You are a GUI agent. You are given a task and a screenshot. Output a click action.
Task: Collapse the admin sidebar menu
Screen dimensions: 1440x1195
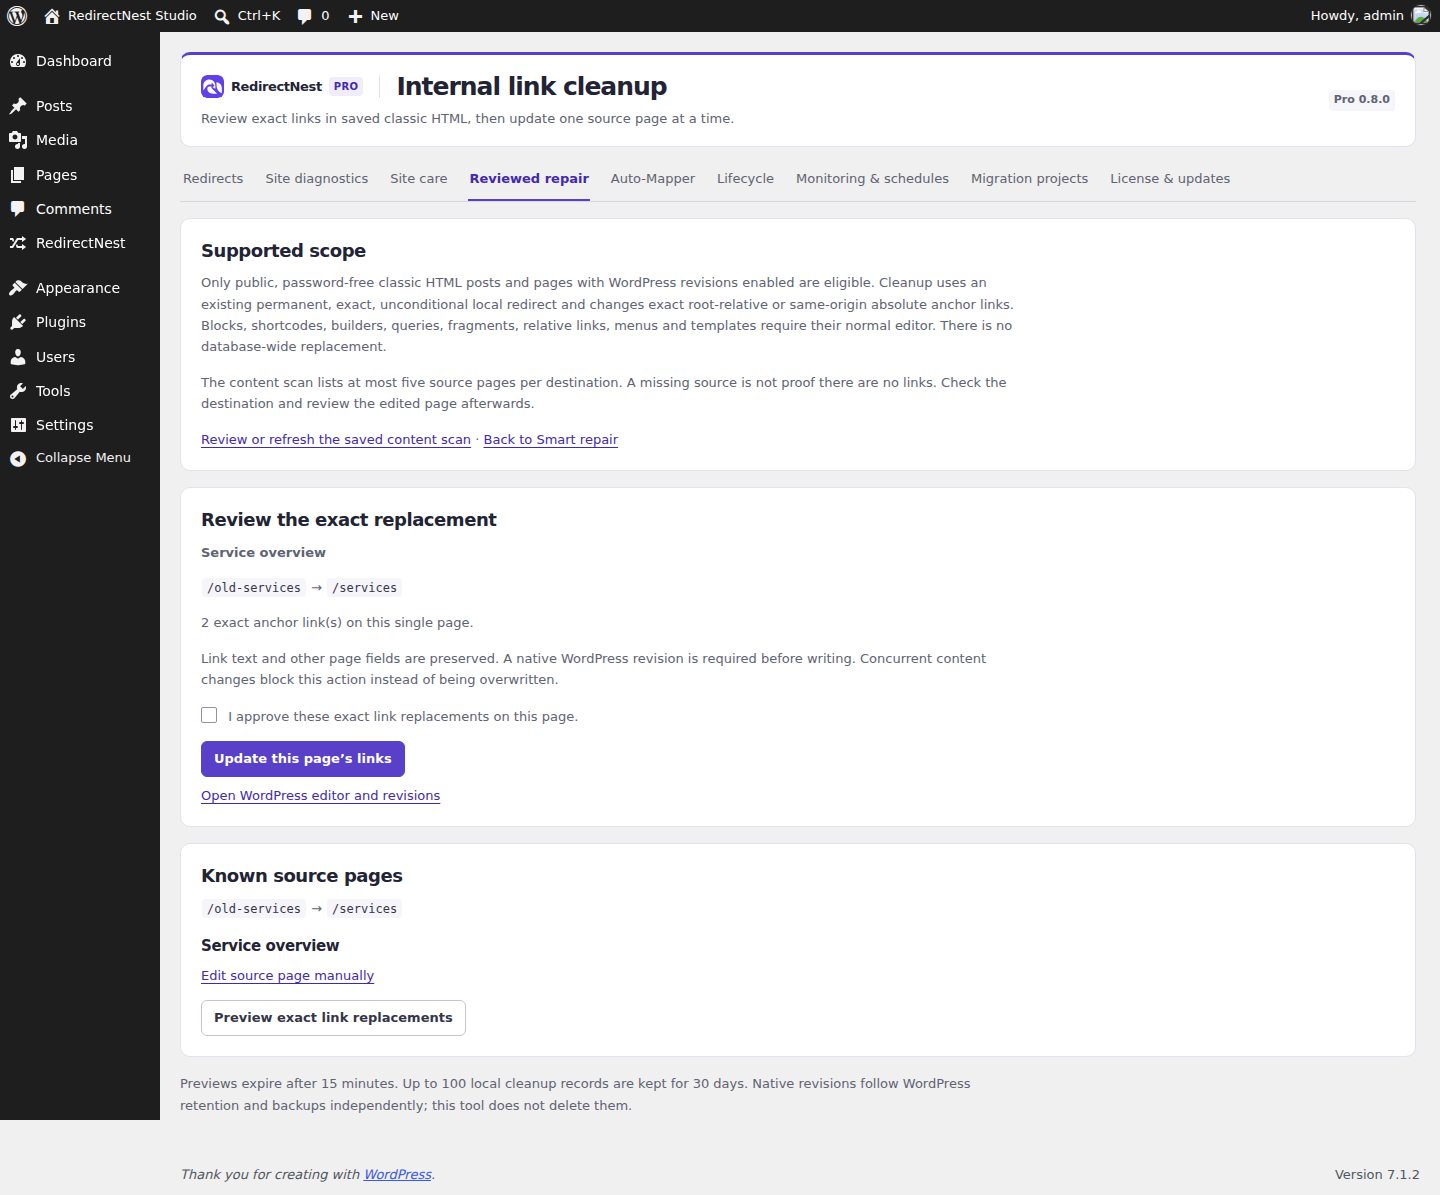click(80, 458)
